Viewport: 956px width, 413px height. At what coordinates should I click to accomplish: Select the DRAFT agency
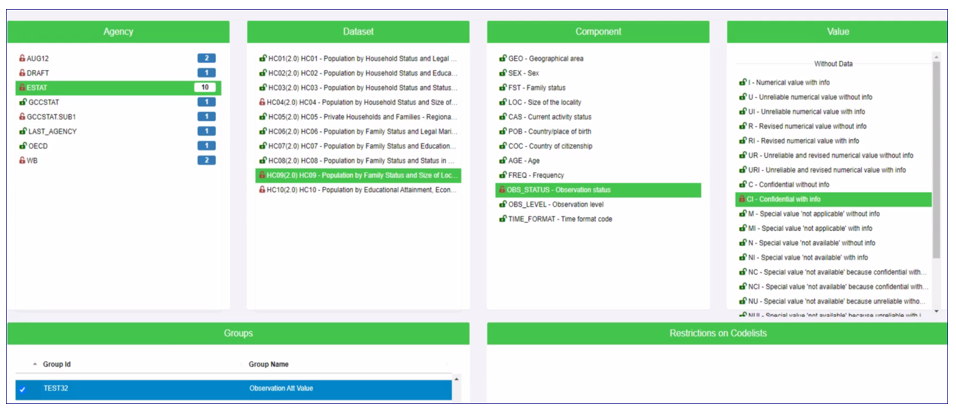point(38,73)
